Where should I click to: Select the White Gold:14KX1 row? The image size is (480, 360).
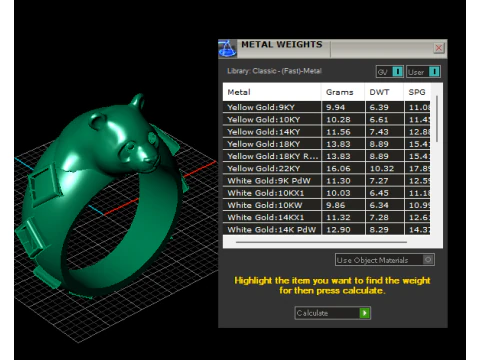pos(327,217)
